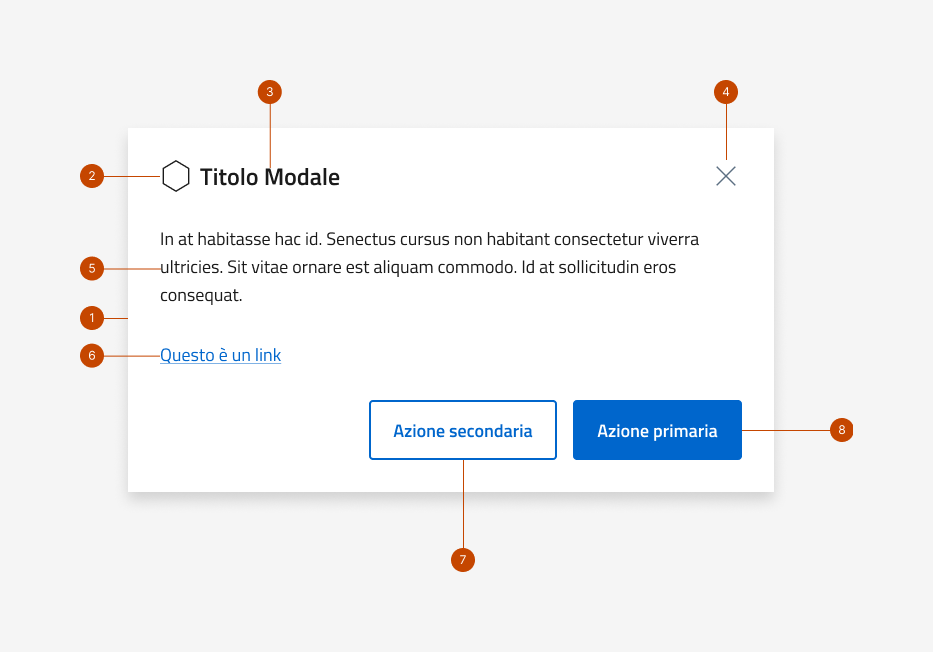Close the modal with the X icon

[x=726, y=176]
